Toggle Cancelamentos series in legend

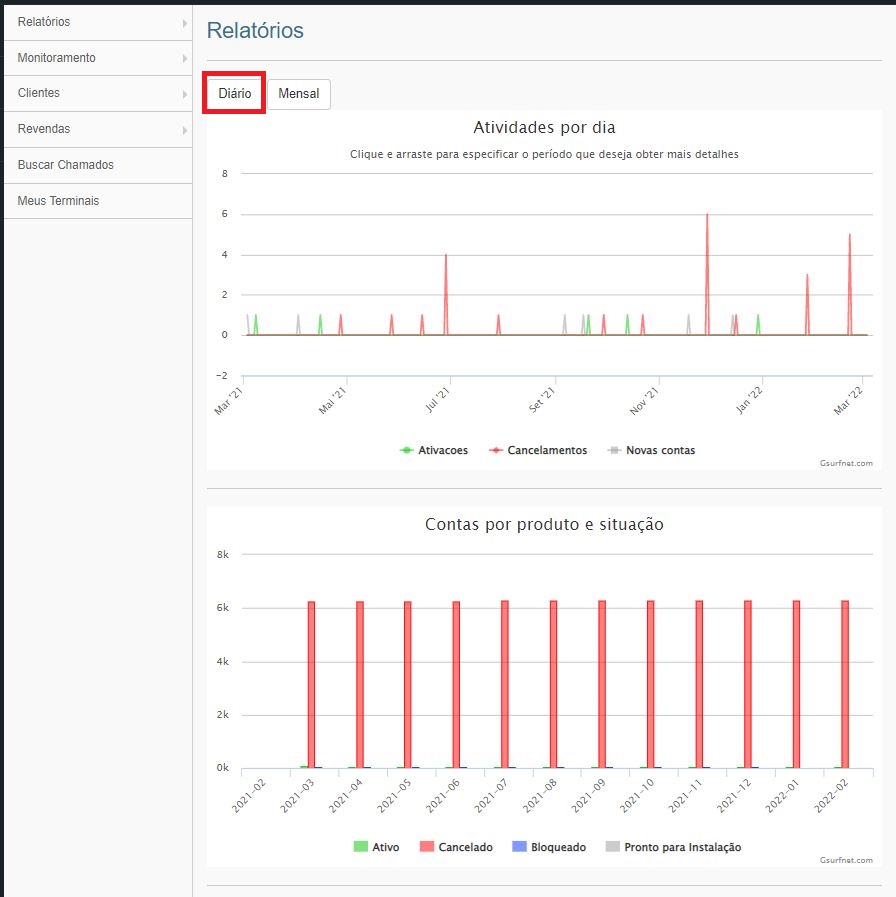[546, 450]
